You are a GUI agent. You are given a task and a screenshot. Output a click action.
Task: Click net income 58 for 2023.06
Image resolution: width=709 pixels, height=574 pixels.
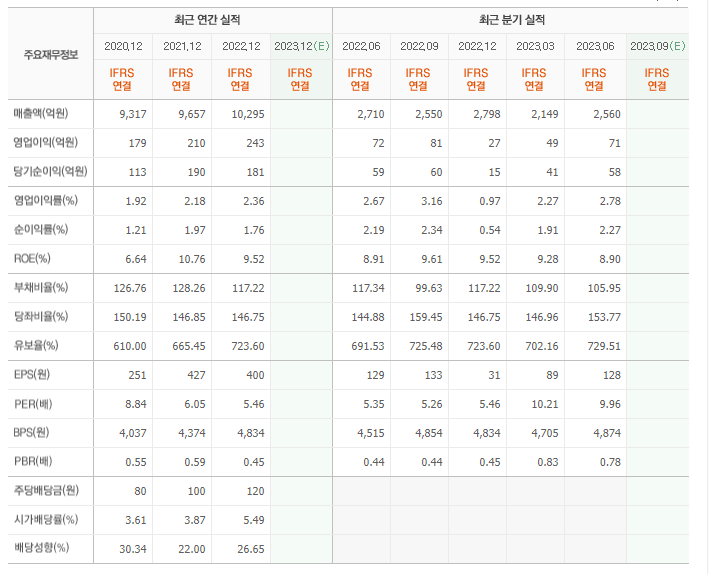tap(614, 172)
